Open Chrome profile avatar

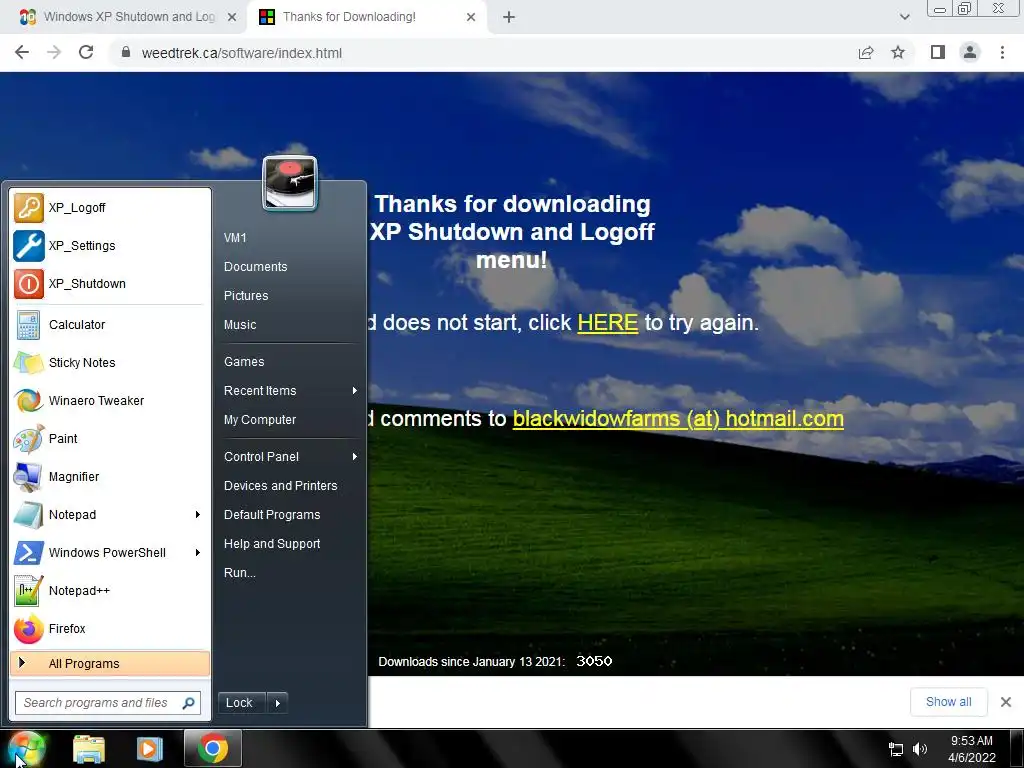pos(970,52)
